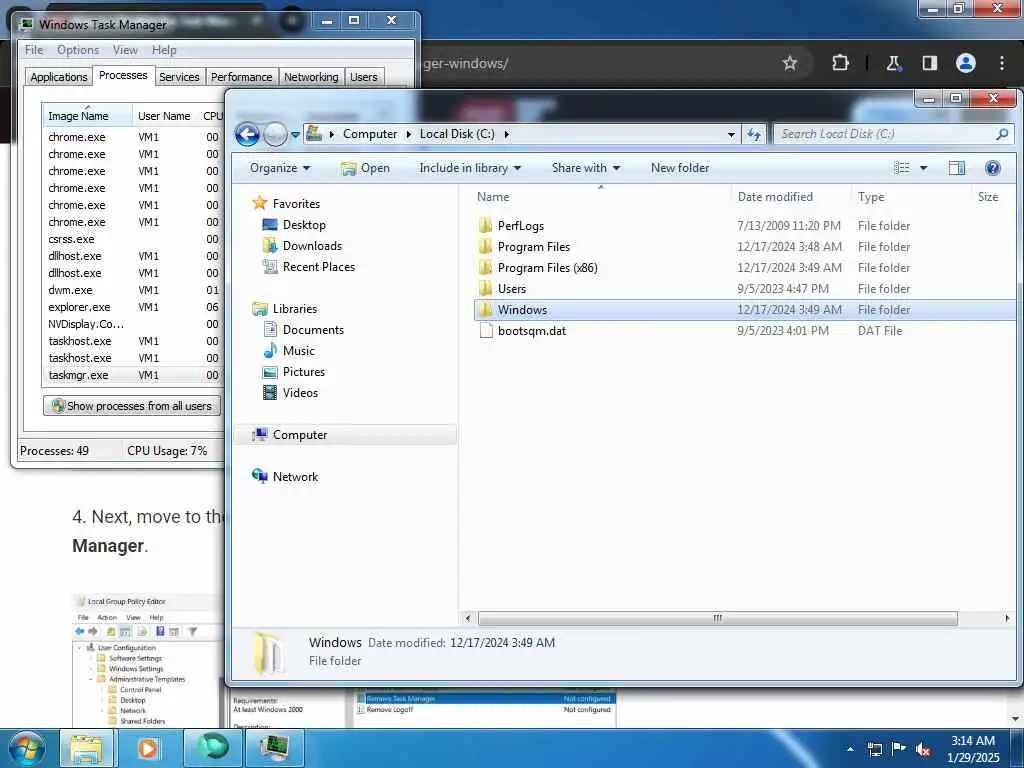Select the Windows folder row
The width and height of the screenshot is (1024, 768).
click(x=744, y=310)
